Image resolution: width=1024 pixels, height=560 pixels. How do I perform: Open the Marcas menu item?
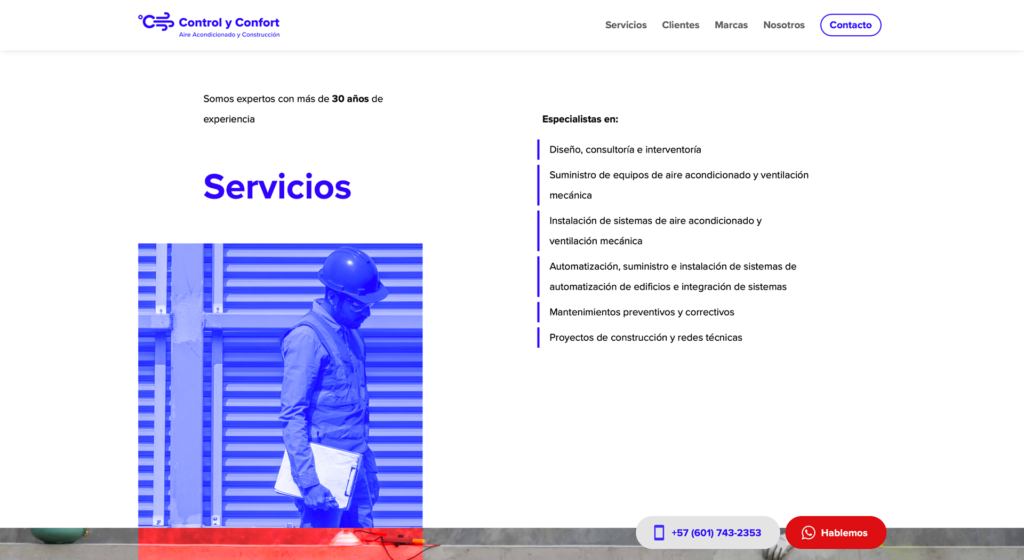pyautogui.click(x=731, y=25)
